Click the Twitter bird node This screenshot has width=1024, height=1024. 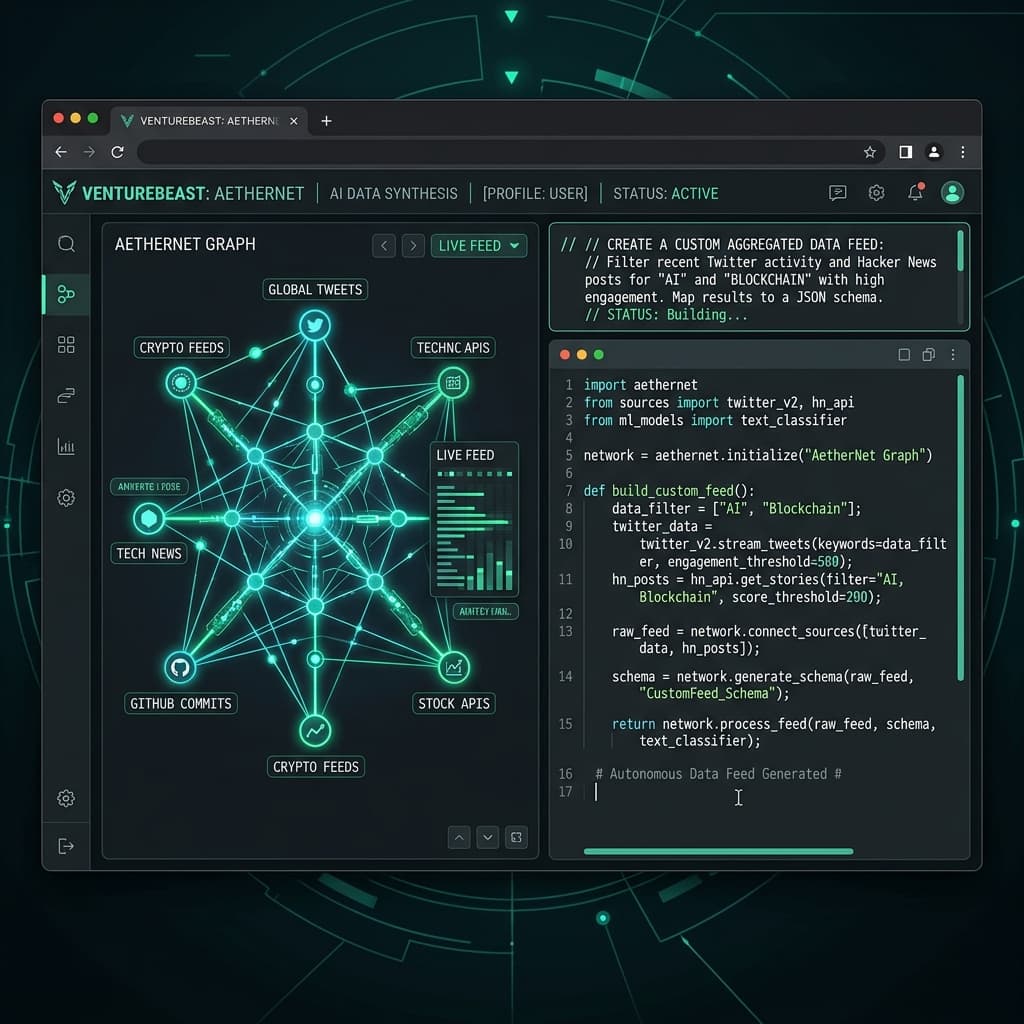[x=315, y=325]
